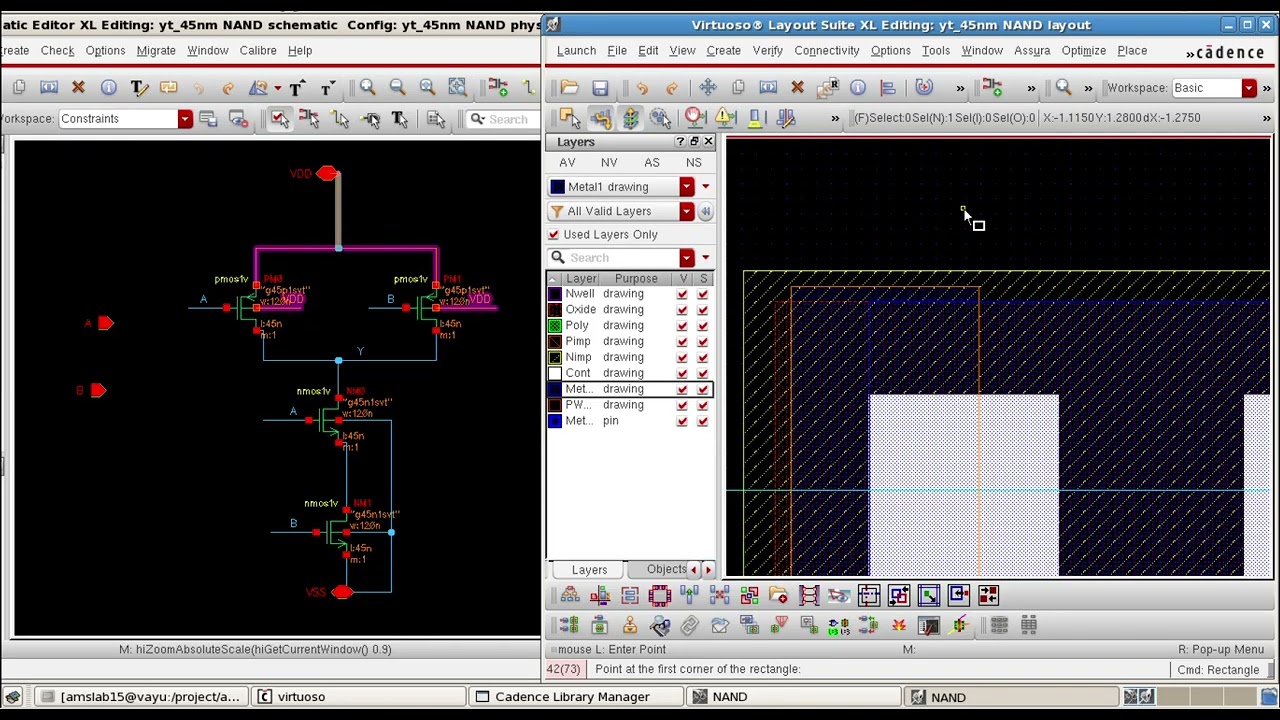Click the Zoom Out magnifier in schematic toolbar
The image size is (1280, 720).
[397, 88]
